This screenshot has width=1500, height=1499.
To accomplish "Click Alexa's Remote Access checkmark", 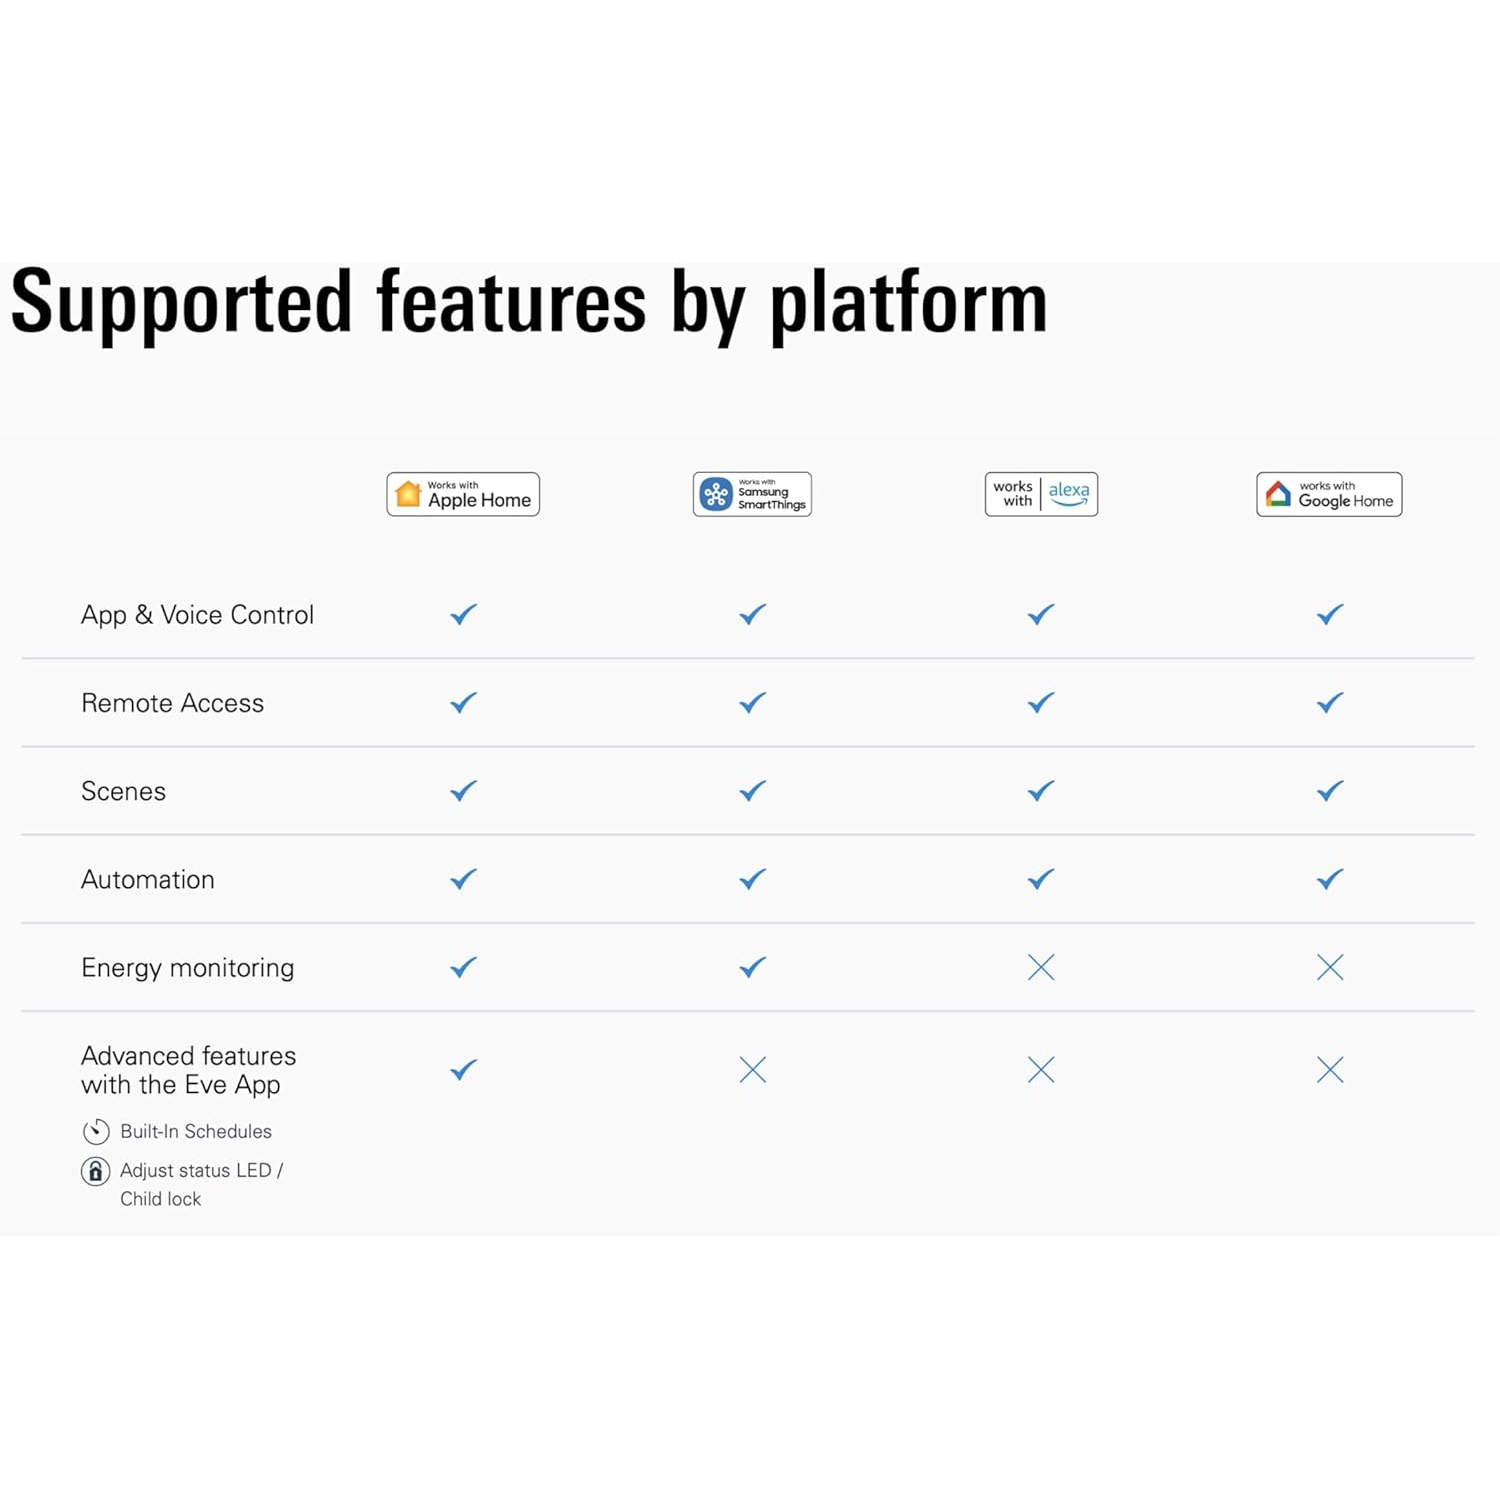I will 1041,703.
